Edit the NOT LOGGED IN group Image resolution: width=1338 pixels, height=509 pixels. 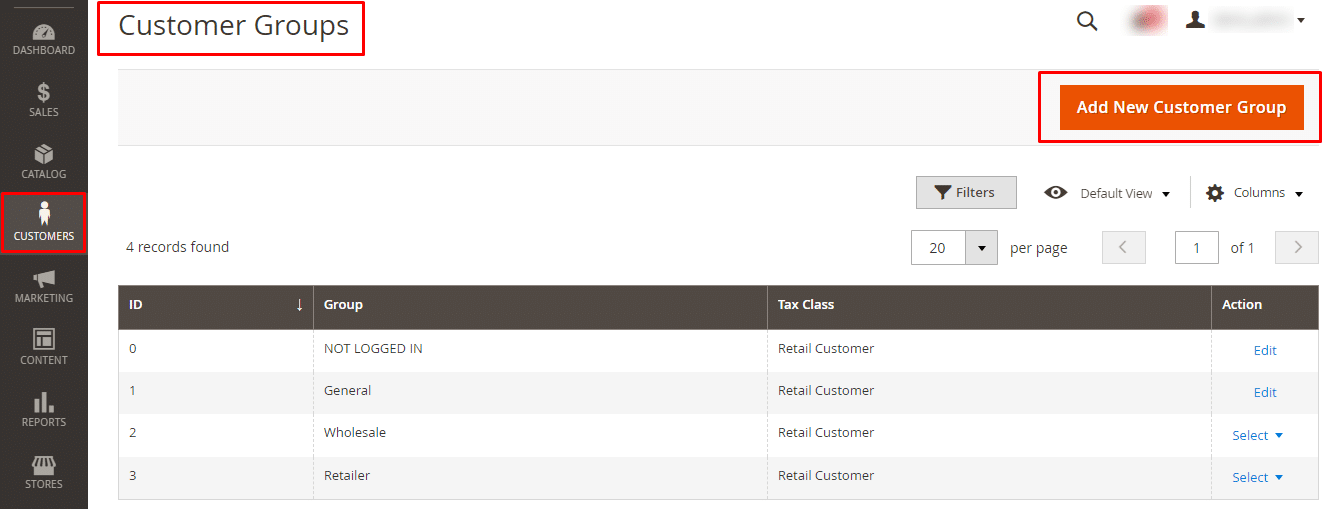click(1265, 350)
